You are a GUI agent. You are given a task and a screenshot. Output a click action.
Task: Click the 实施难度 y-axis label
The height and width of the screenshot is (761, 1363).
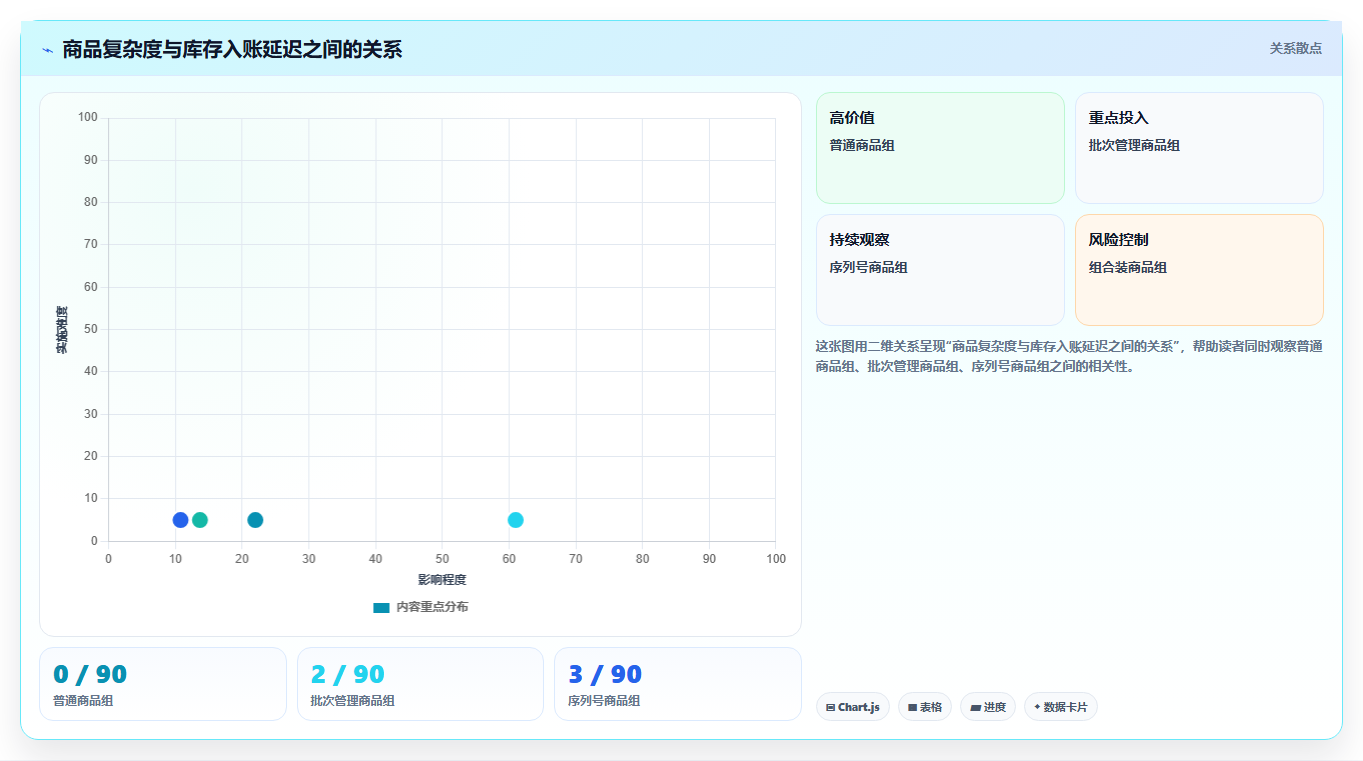62,330
